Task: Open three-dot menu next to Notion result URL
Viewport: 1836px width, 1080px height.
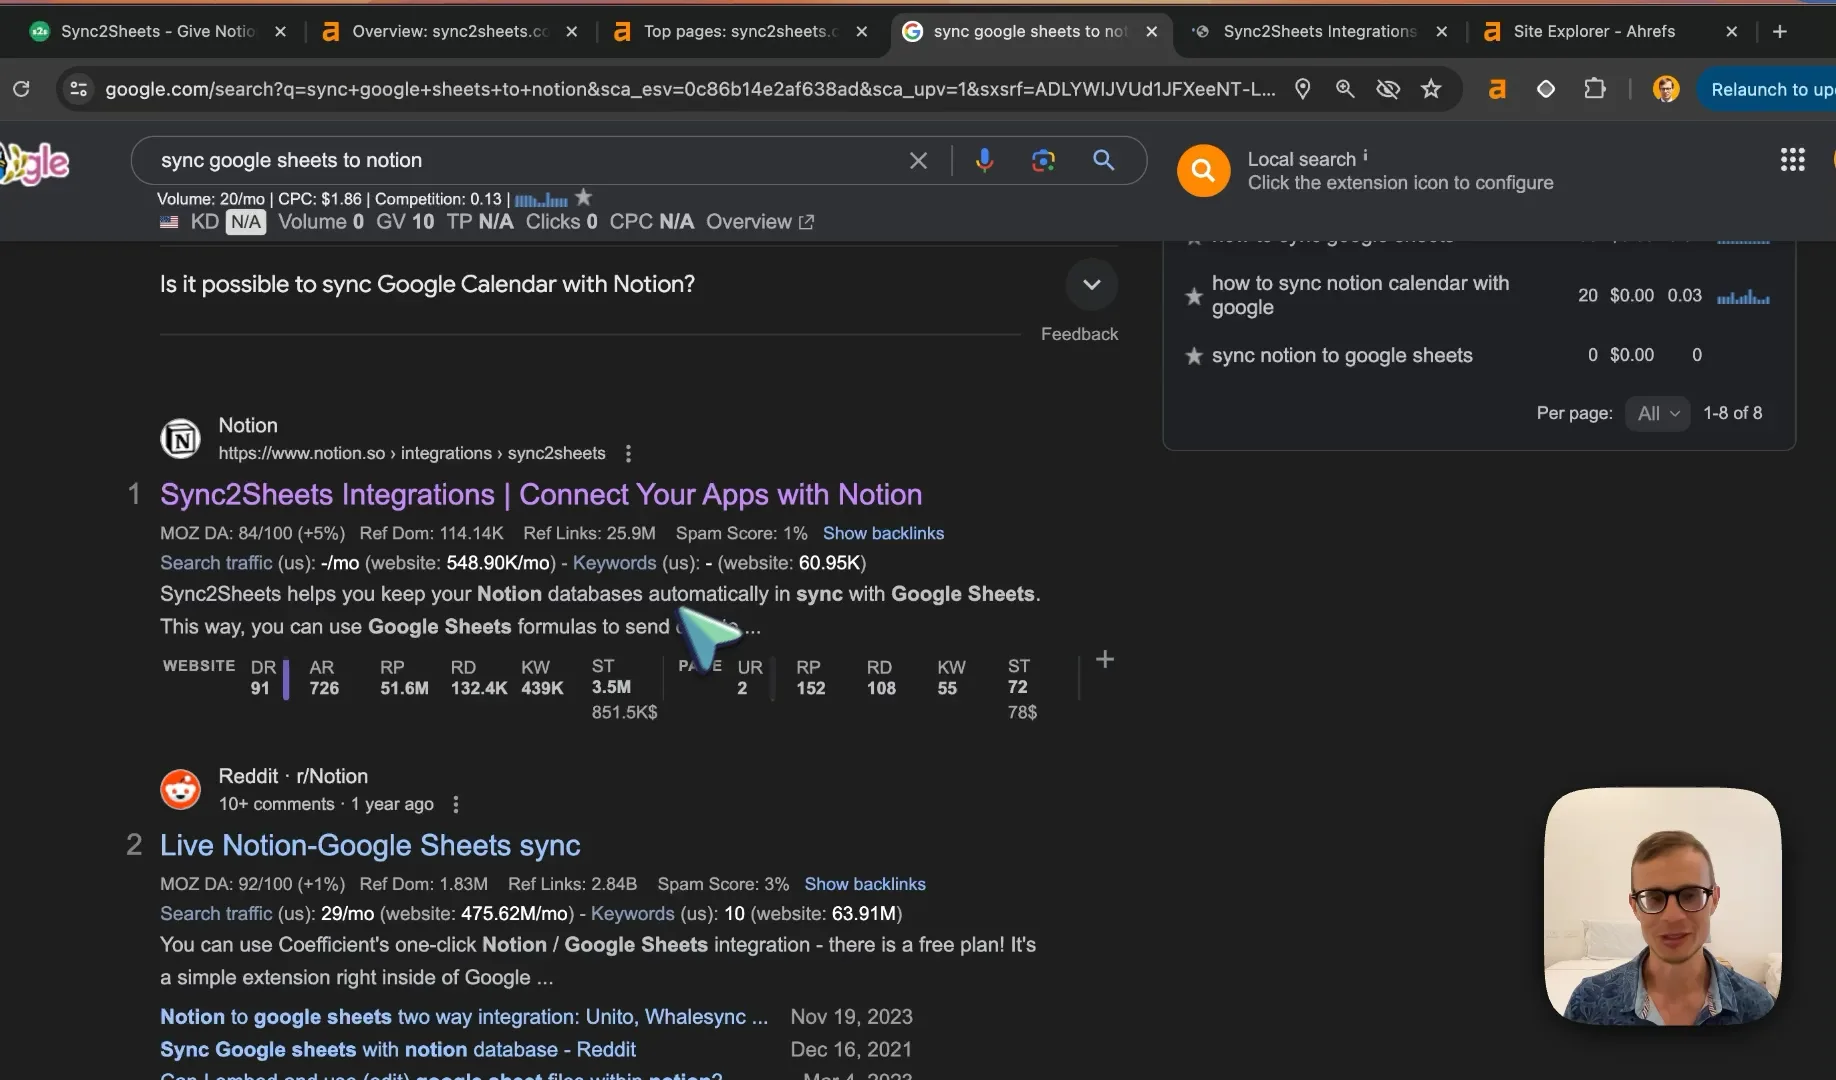Action: click(x=628, y=454)
